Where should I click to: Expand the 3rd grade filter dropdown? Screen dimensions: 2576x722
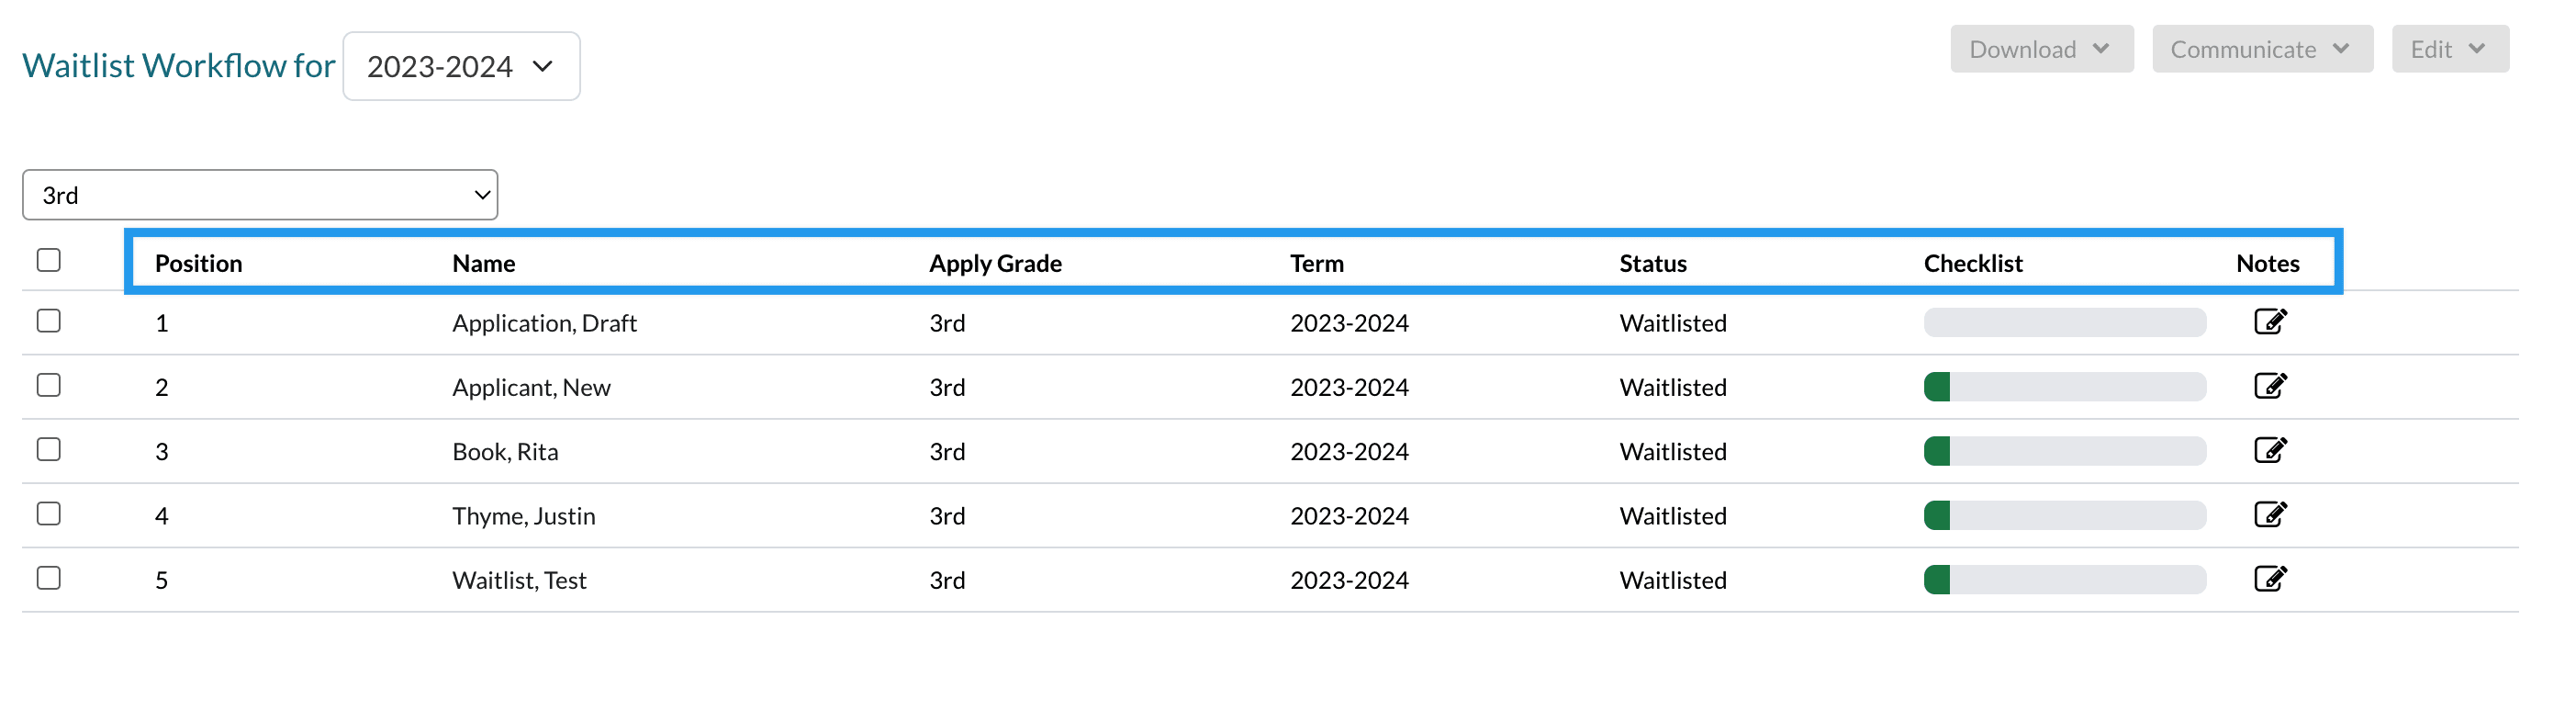pyautogui.click(x=260, y=195)
